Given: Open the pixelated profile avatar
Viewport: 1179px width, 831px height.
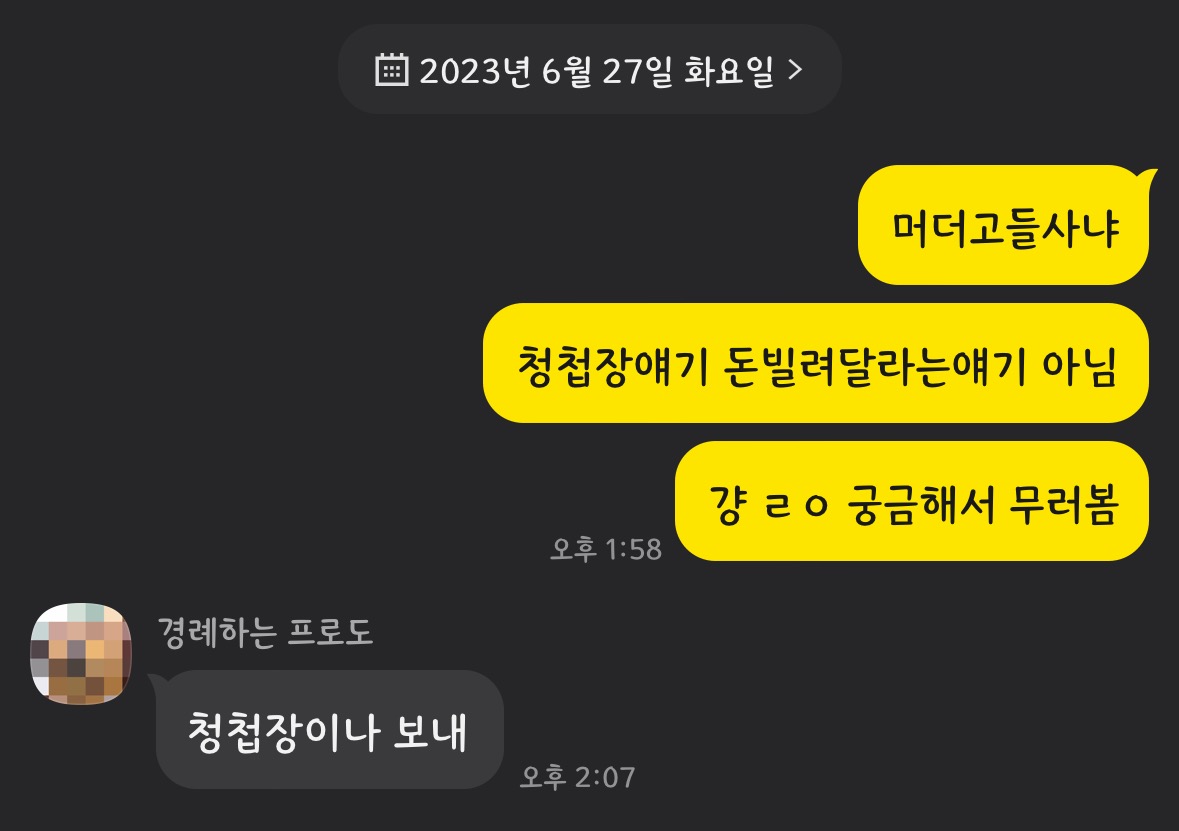Looking at the screenshot, I should [81, 654].
